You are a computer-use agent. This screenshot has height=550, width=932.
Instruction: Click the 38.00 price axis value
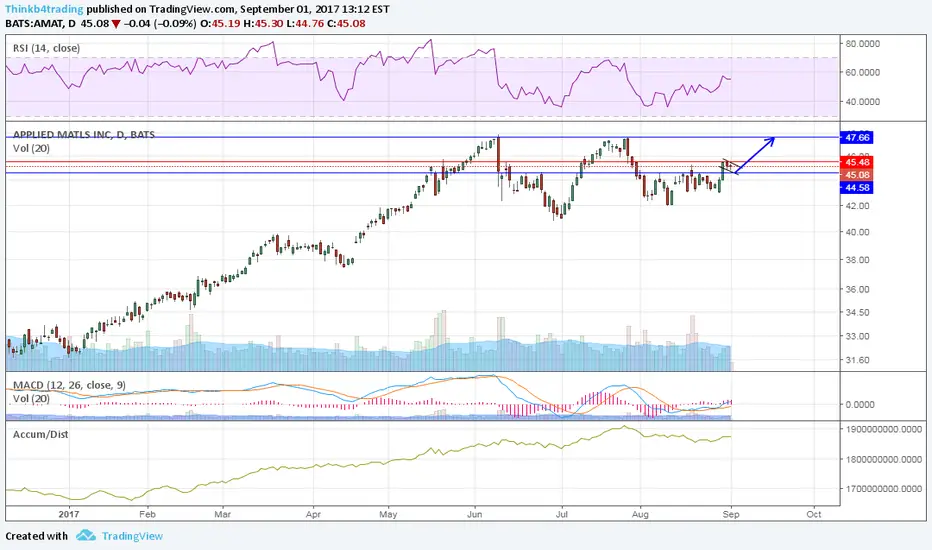tap(857, 260)
